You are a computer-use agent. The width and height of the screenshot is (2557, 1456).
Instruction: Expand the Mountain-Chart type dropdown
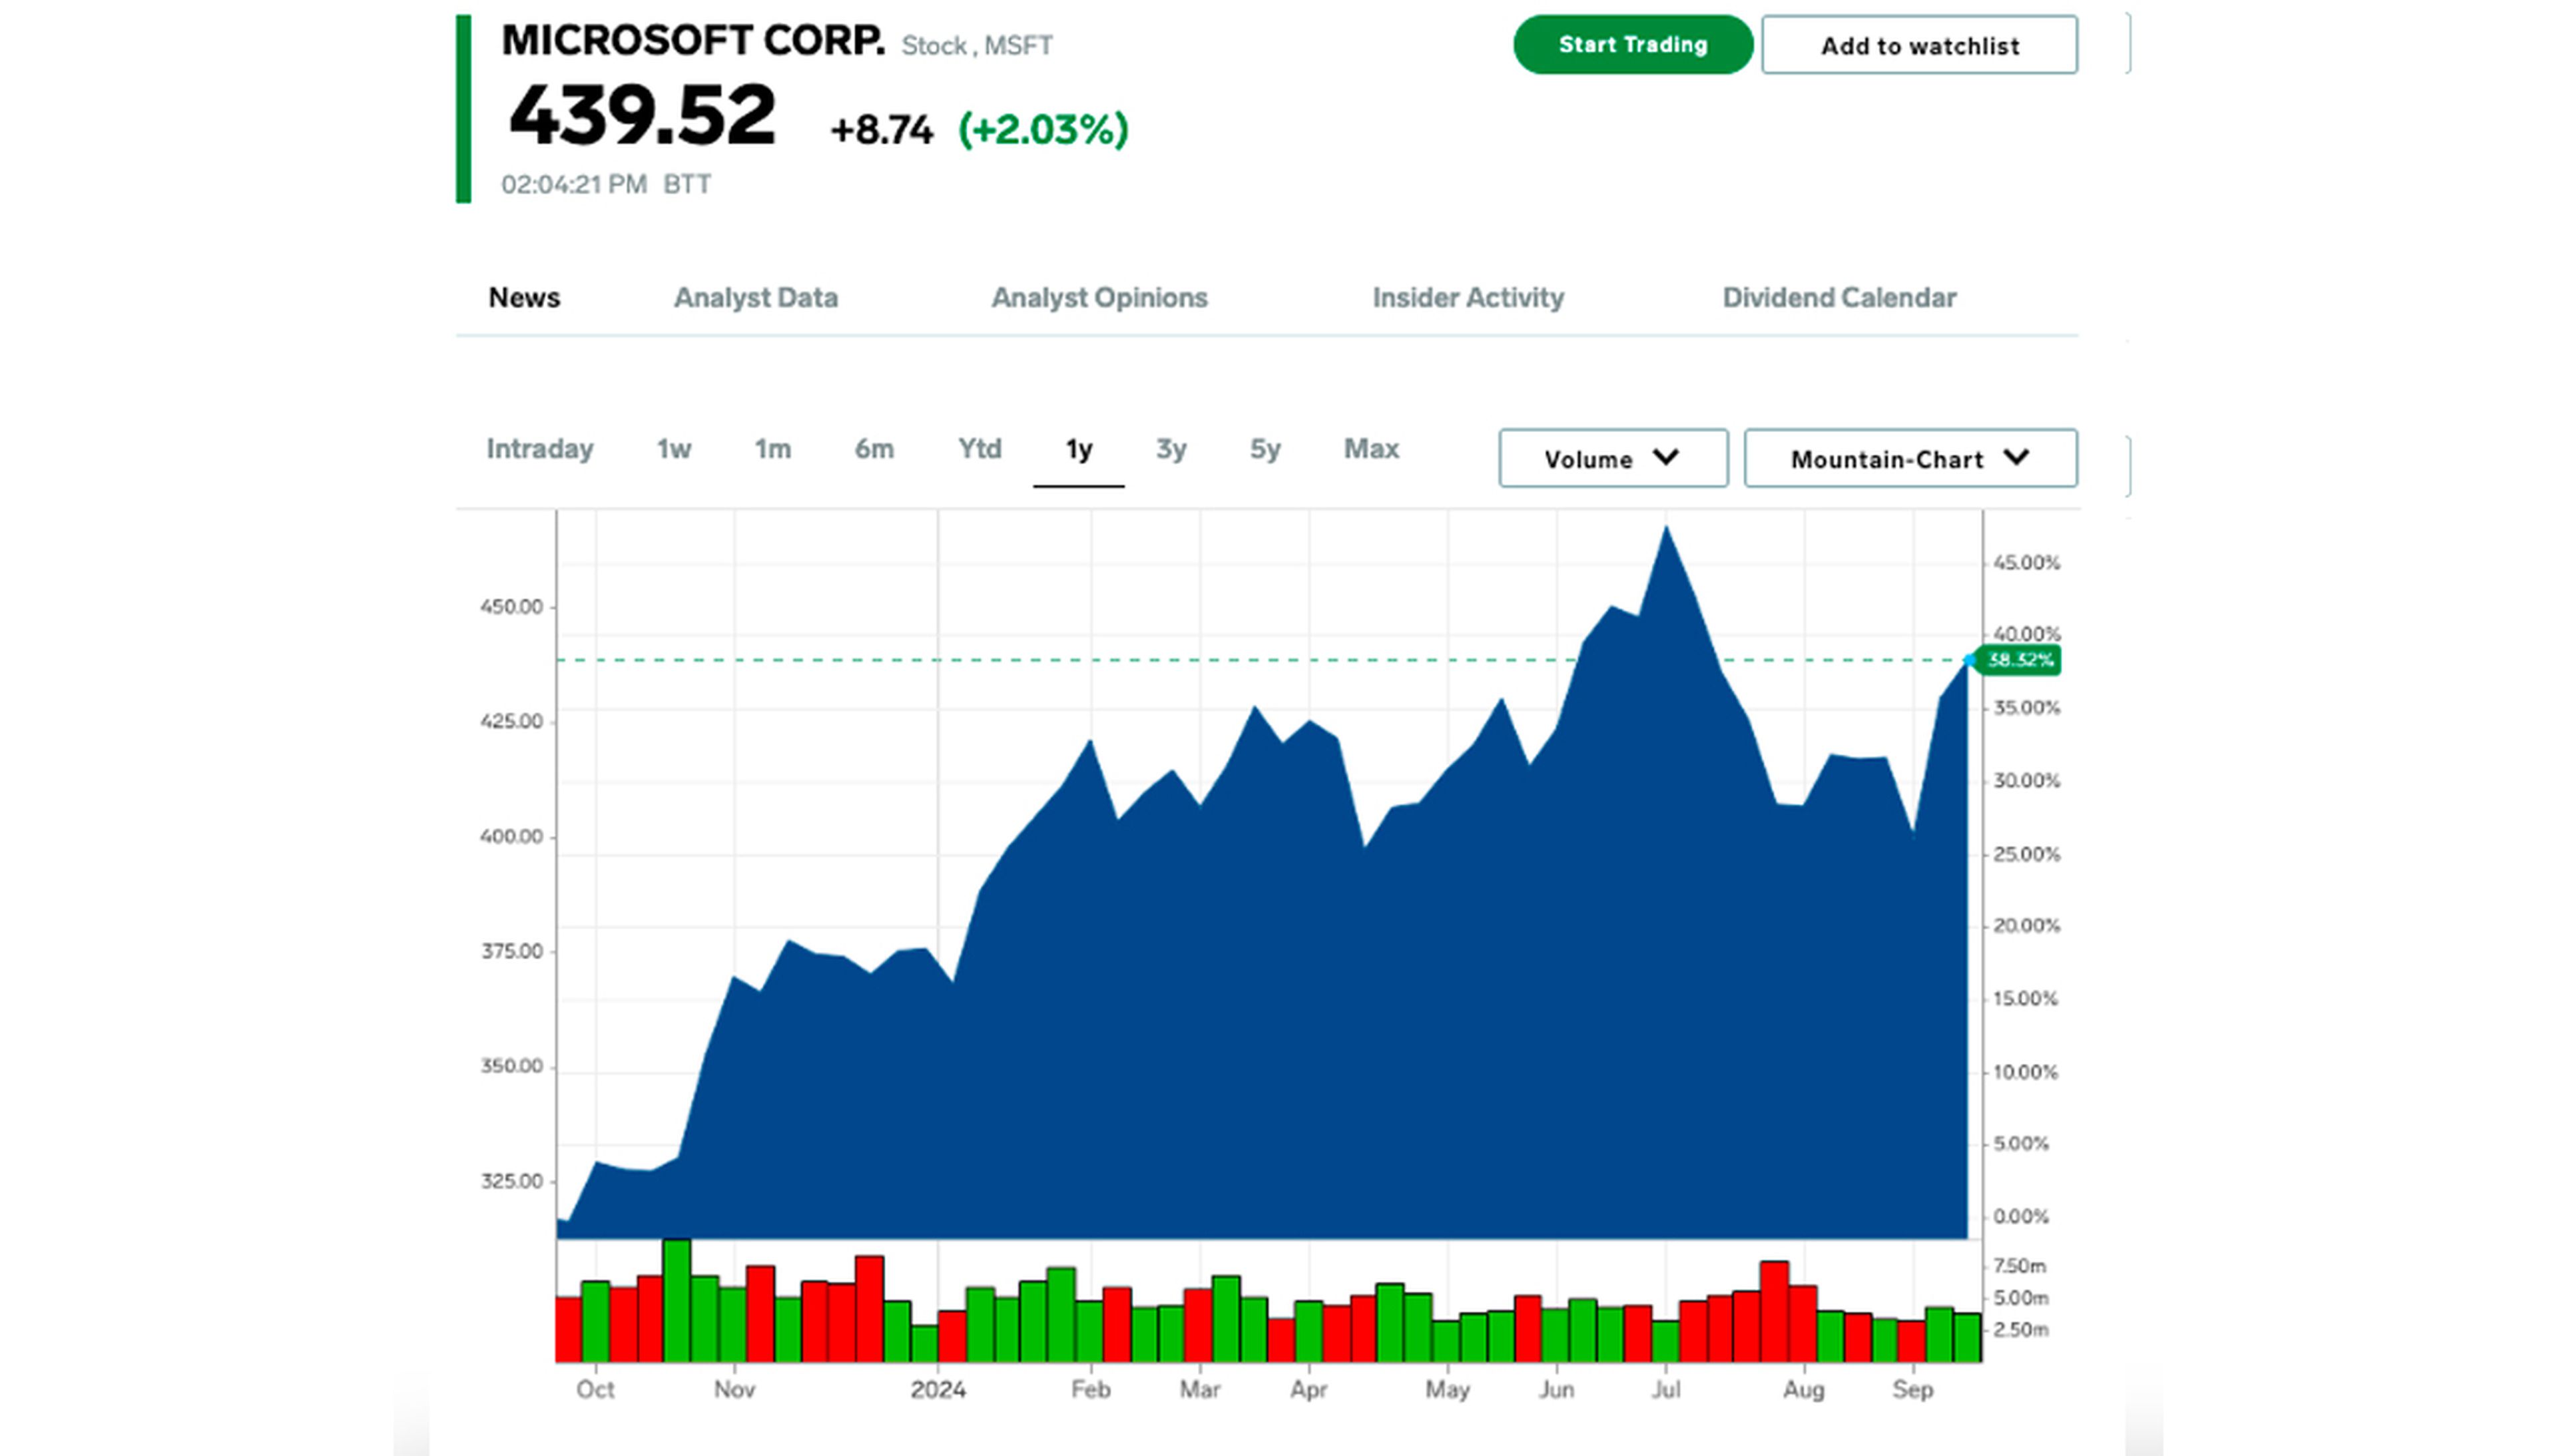[x=1910, y=458]
